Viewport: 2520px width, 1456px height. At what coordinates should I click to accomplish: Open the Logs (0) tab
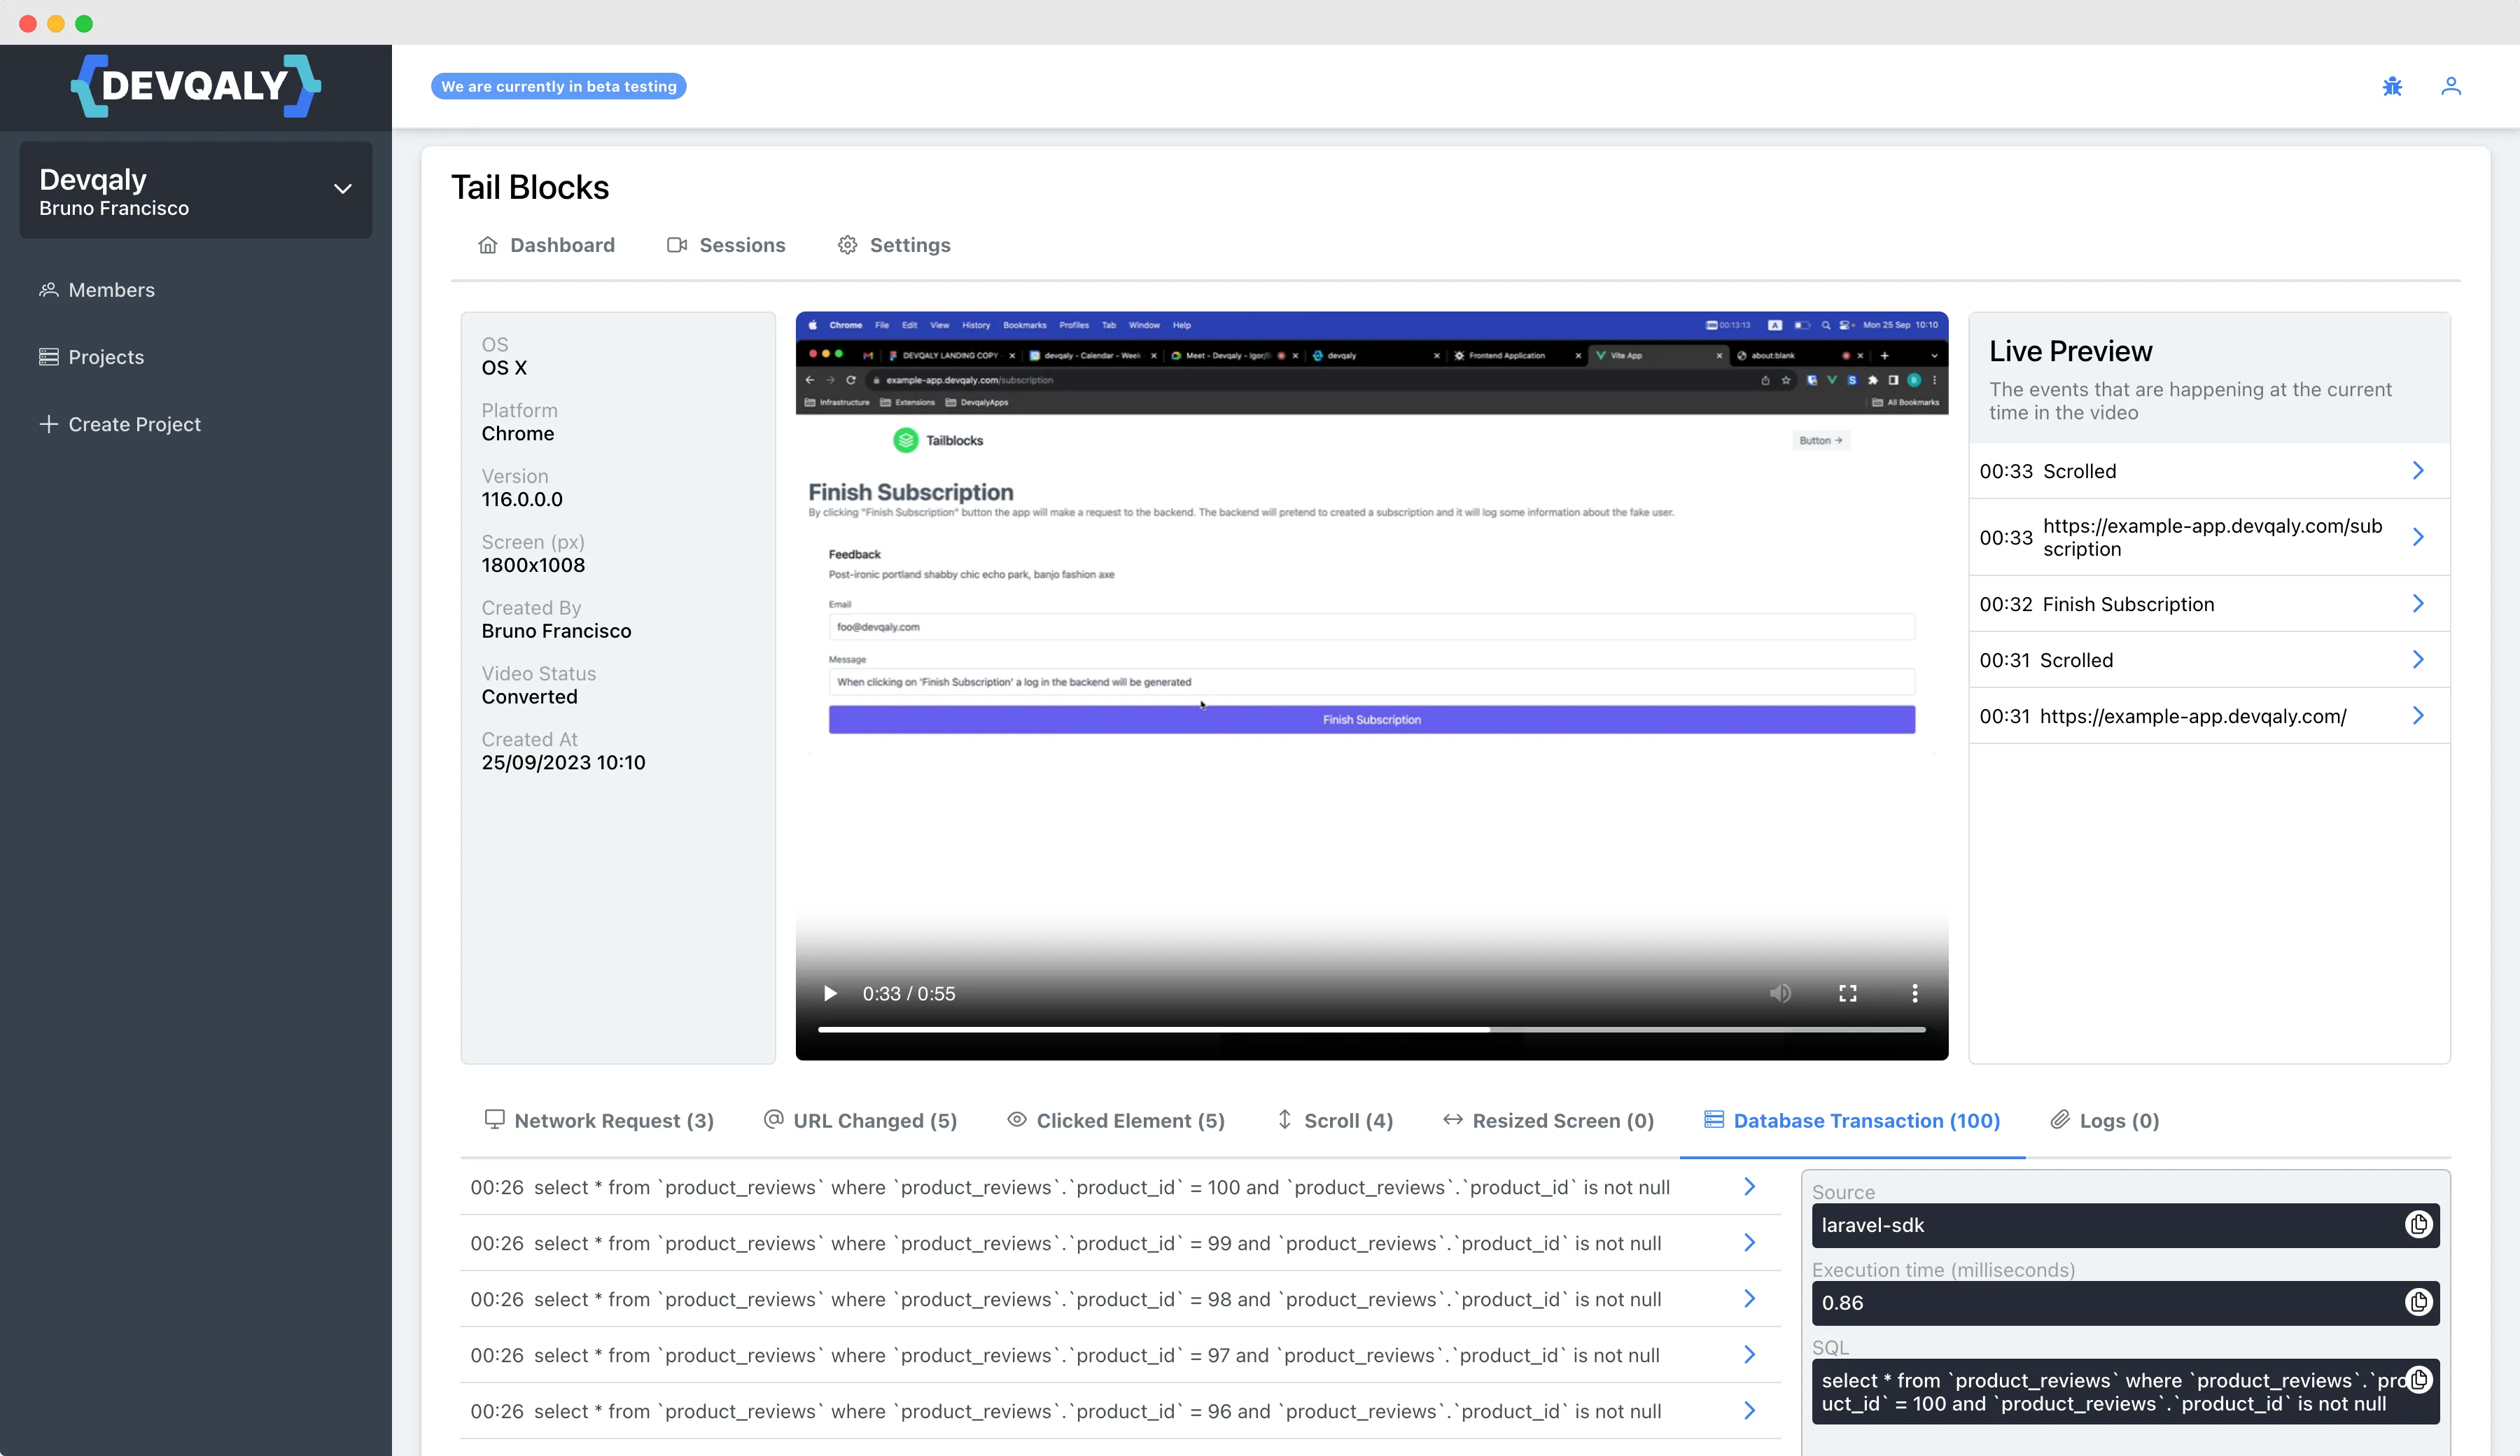point(2104,1120)
